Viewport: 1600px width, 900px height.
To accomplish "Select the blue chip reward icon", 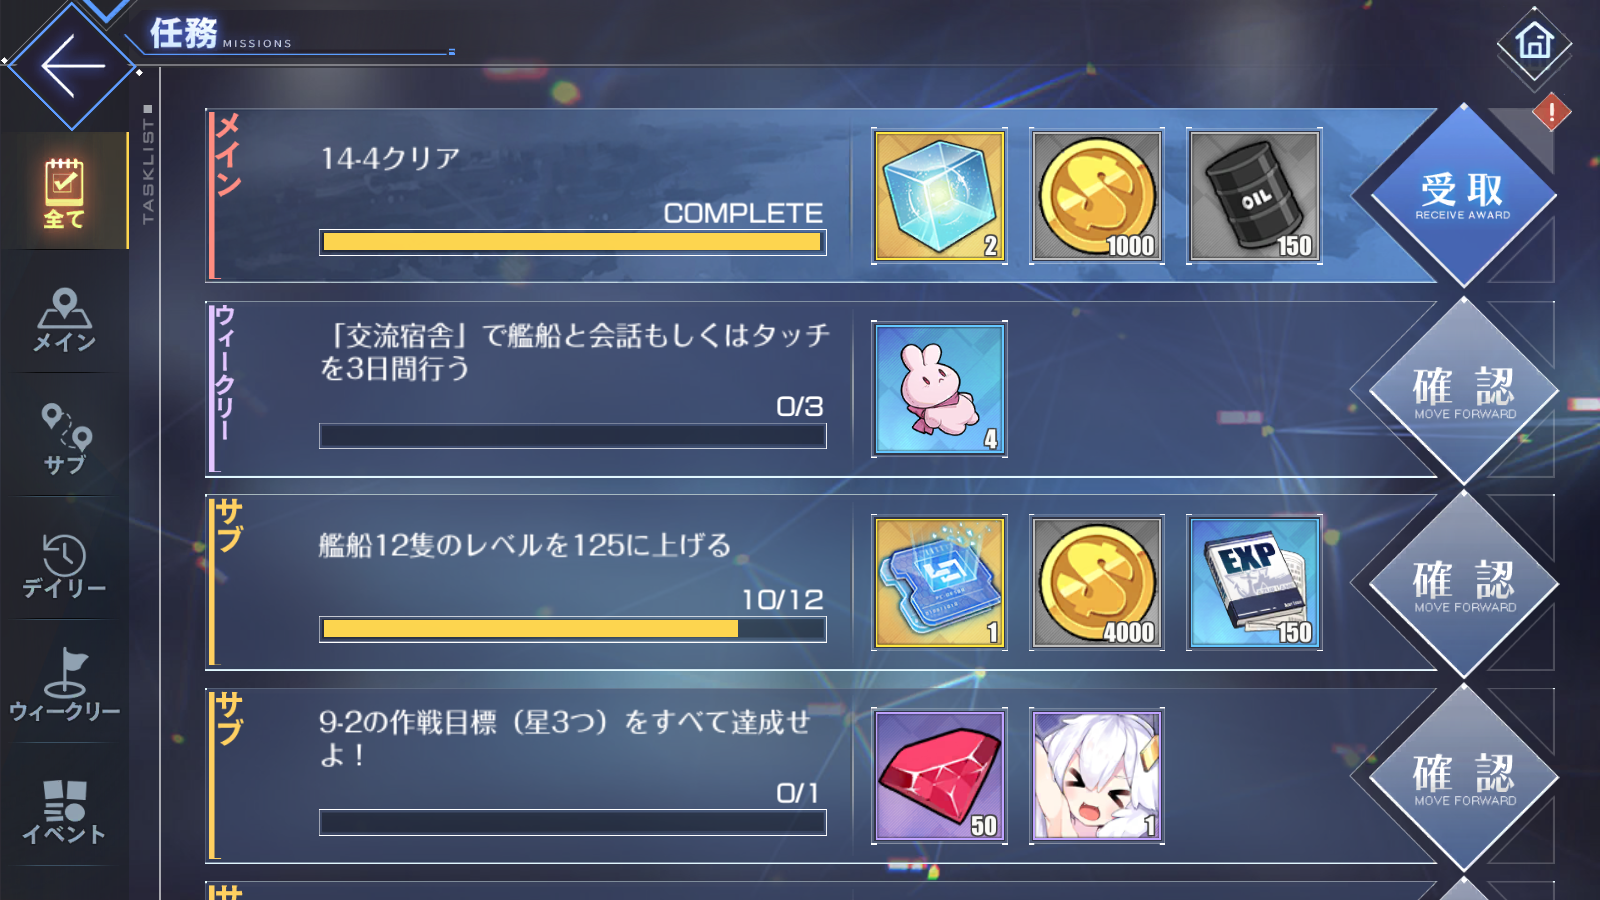I will pos(939,583).
